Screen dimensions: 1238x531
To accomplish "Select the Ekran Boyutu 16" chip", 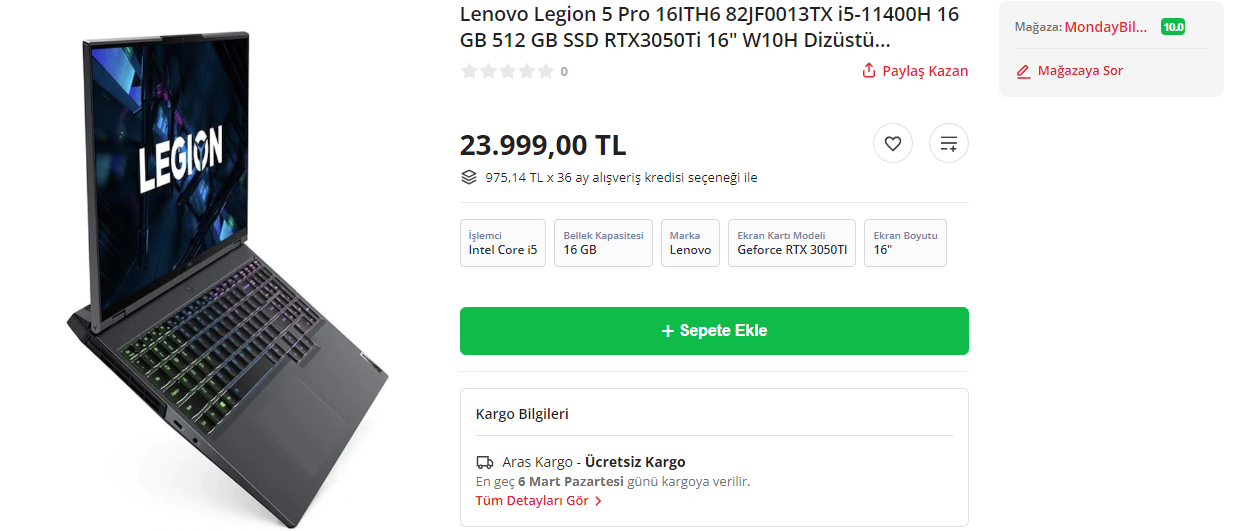I will click(905, 243).
